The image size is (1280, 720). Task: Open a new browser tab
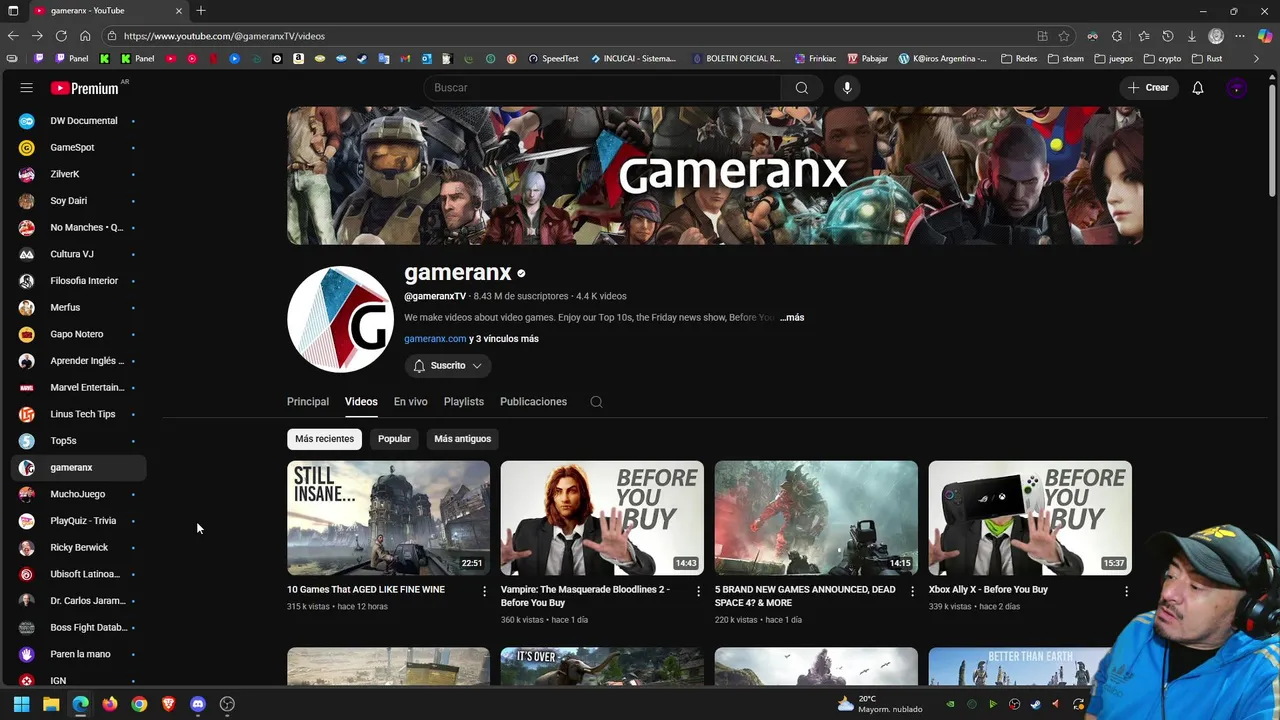click(201, 10)
